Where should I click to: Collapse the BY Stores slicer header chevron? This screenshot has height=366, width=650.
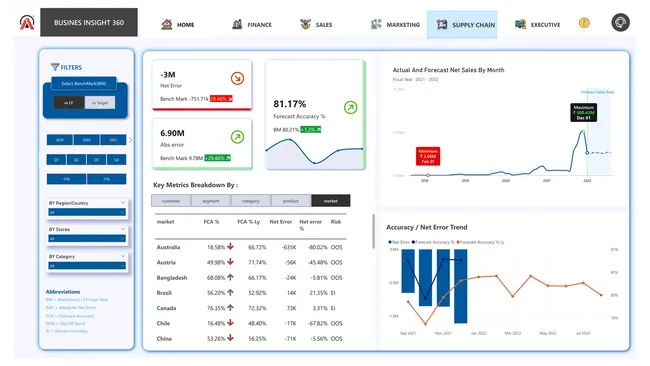tap(123, 229)
